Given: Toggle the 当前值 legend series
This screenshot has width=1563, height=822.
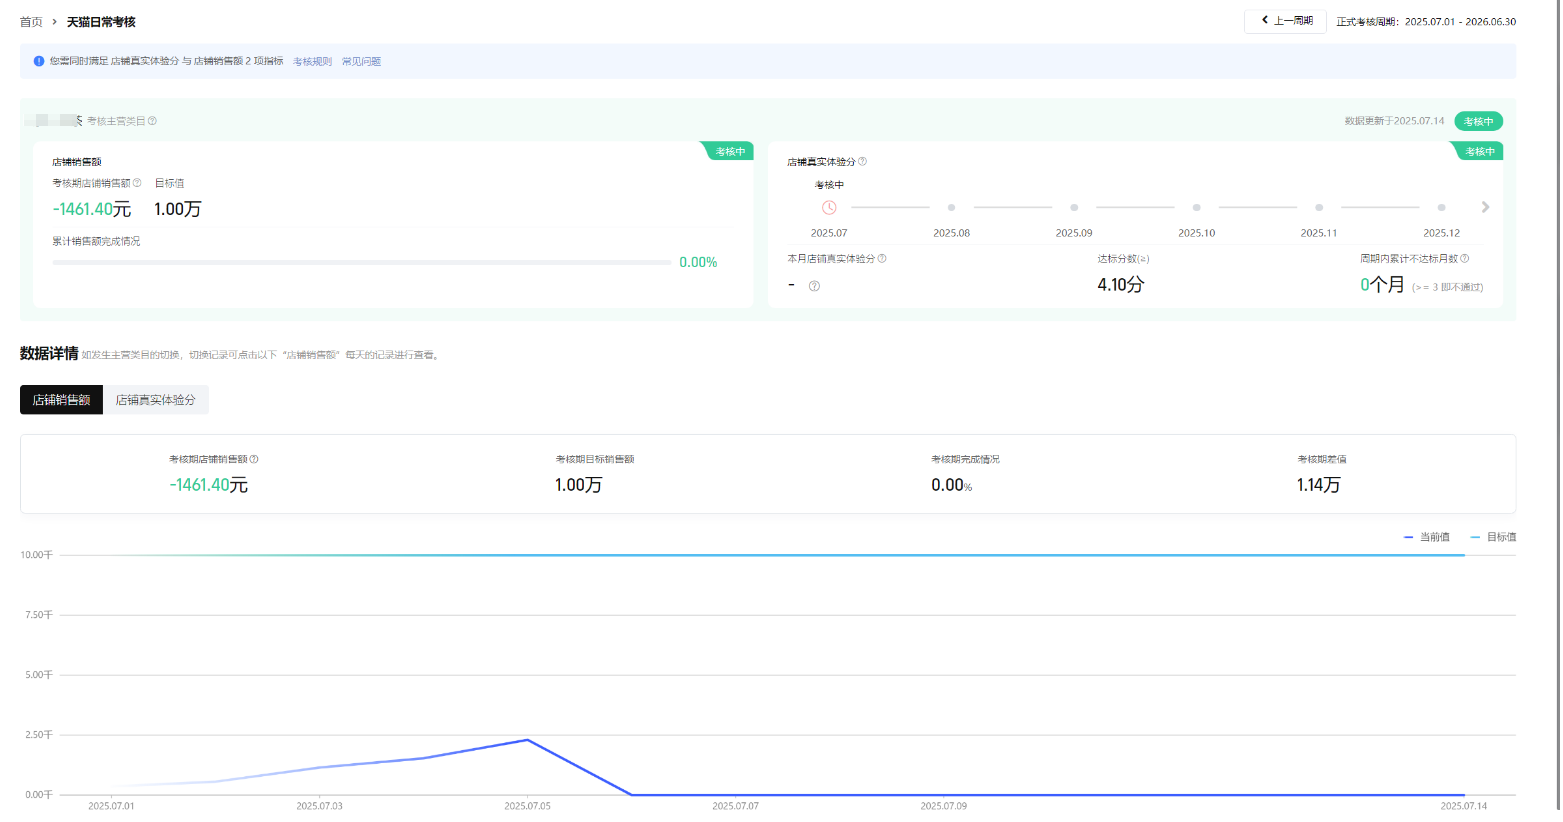Looking at the screenshot, I should click(x=1427, y=537).
